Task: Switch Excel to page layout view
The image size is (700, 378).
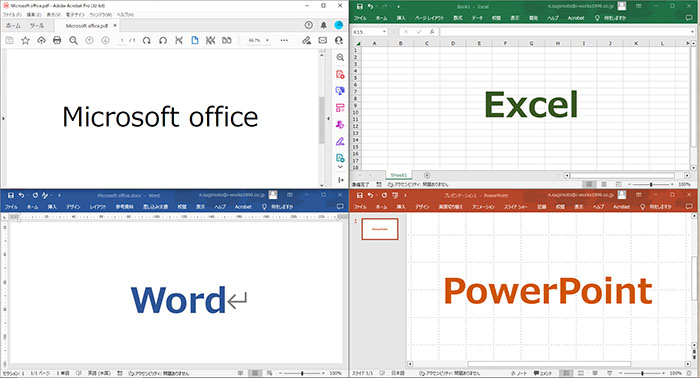Action: pos(604,184)
